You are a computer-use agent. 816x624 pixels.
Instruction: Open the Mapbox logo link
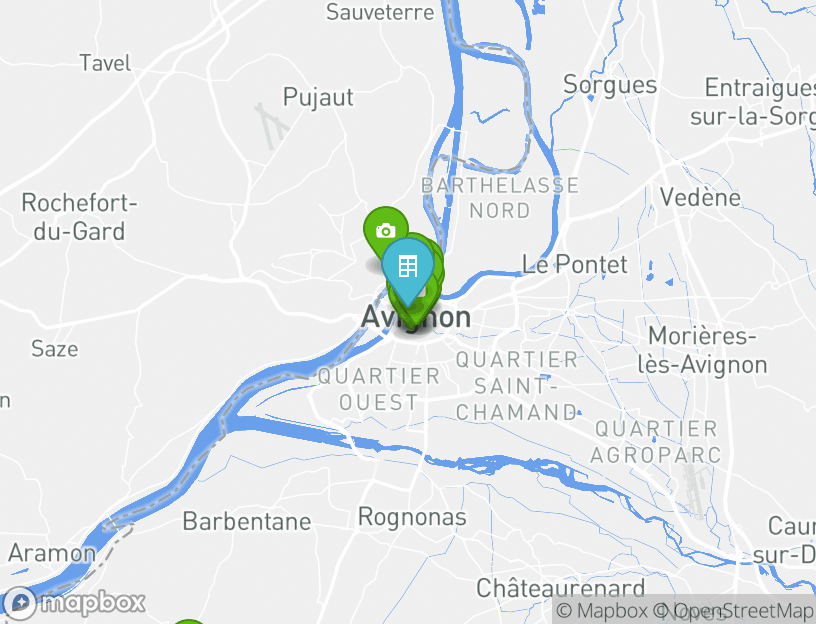[74, 603]
